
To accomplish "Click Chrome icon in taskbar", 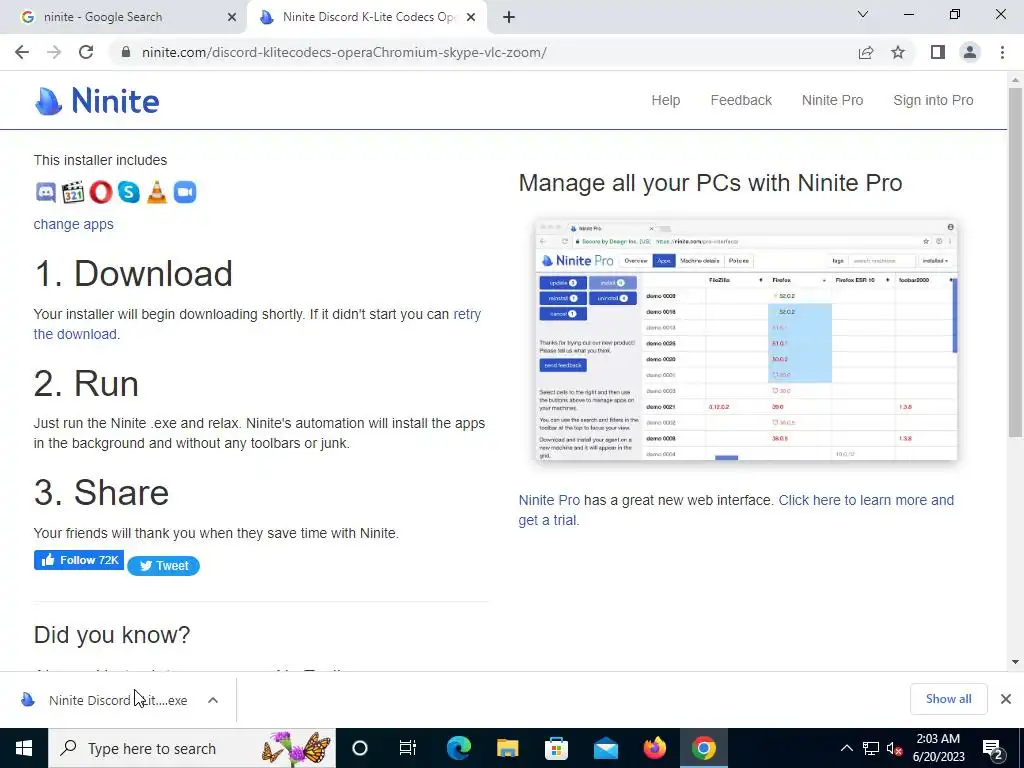I will pyautogui.click(x=703, y=748).
